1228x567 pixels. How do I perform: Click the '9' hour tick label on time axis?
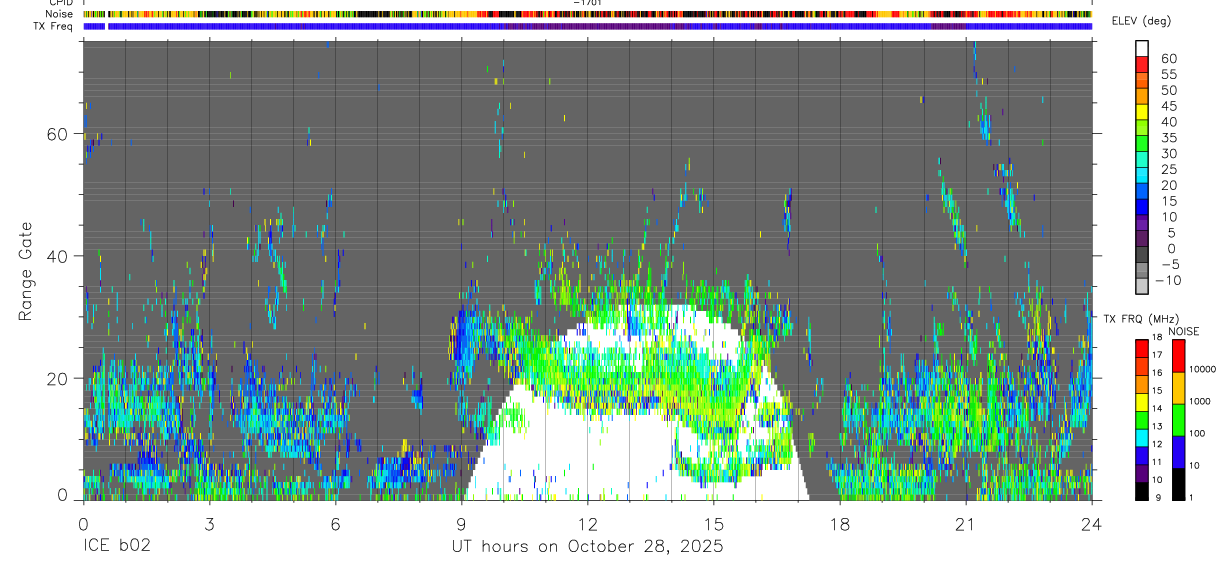(x=461, y=523)
